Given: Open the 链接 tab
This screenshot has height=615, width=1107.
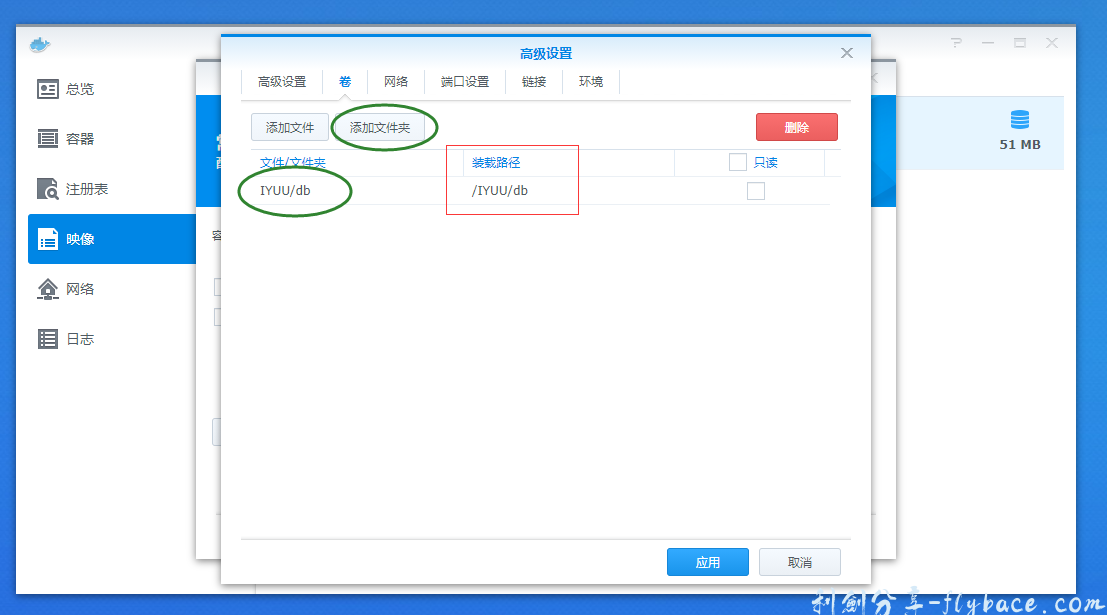Looking at the screenshot, I should [533, 82].
